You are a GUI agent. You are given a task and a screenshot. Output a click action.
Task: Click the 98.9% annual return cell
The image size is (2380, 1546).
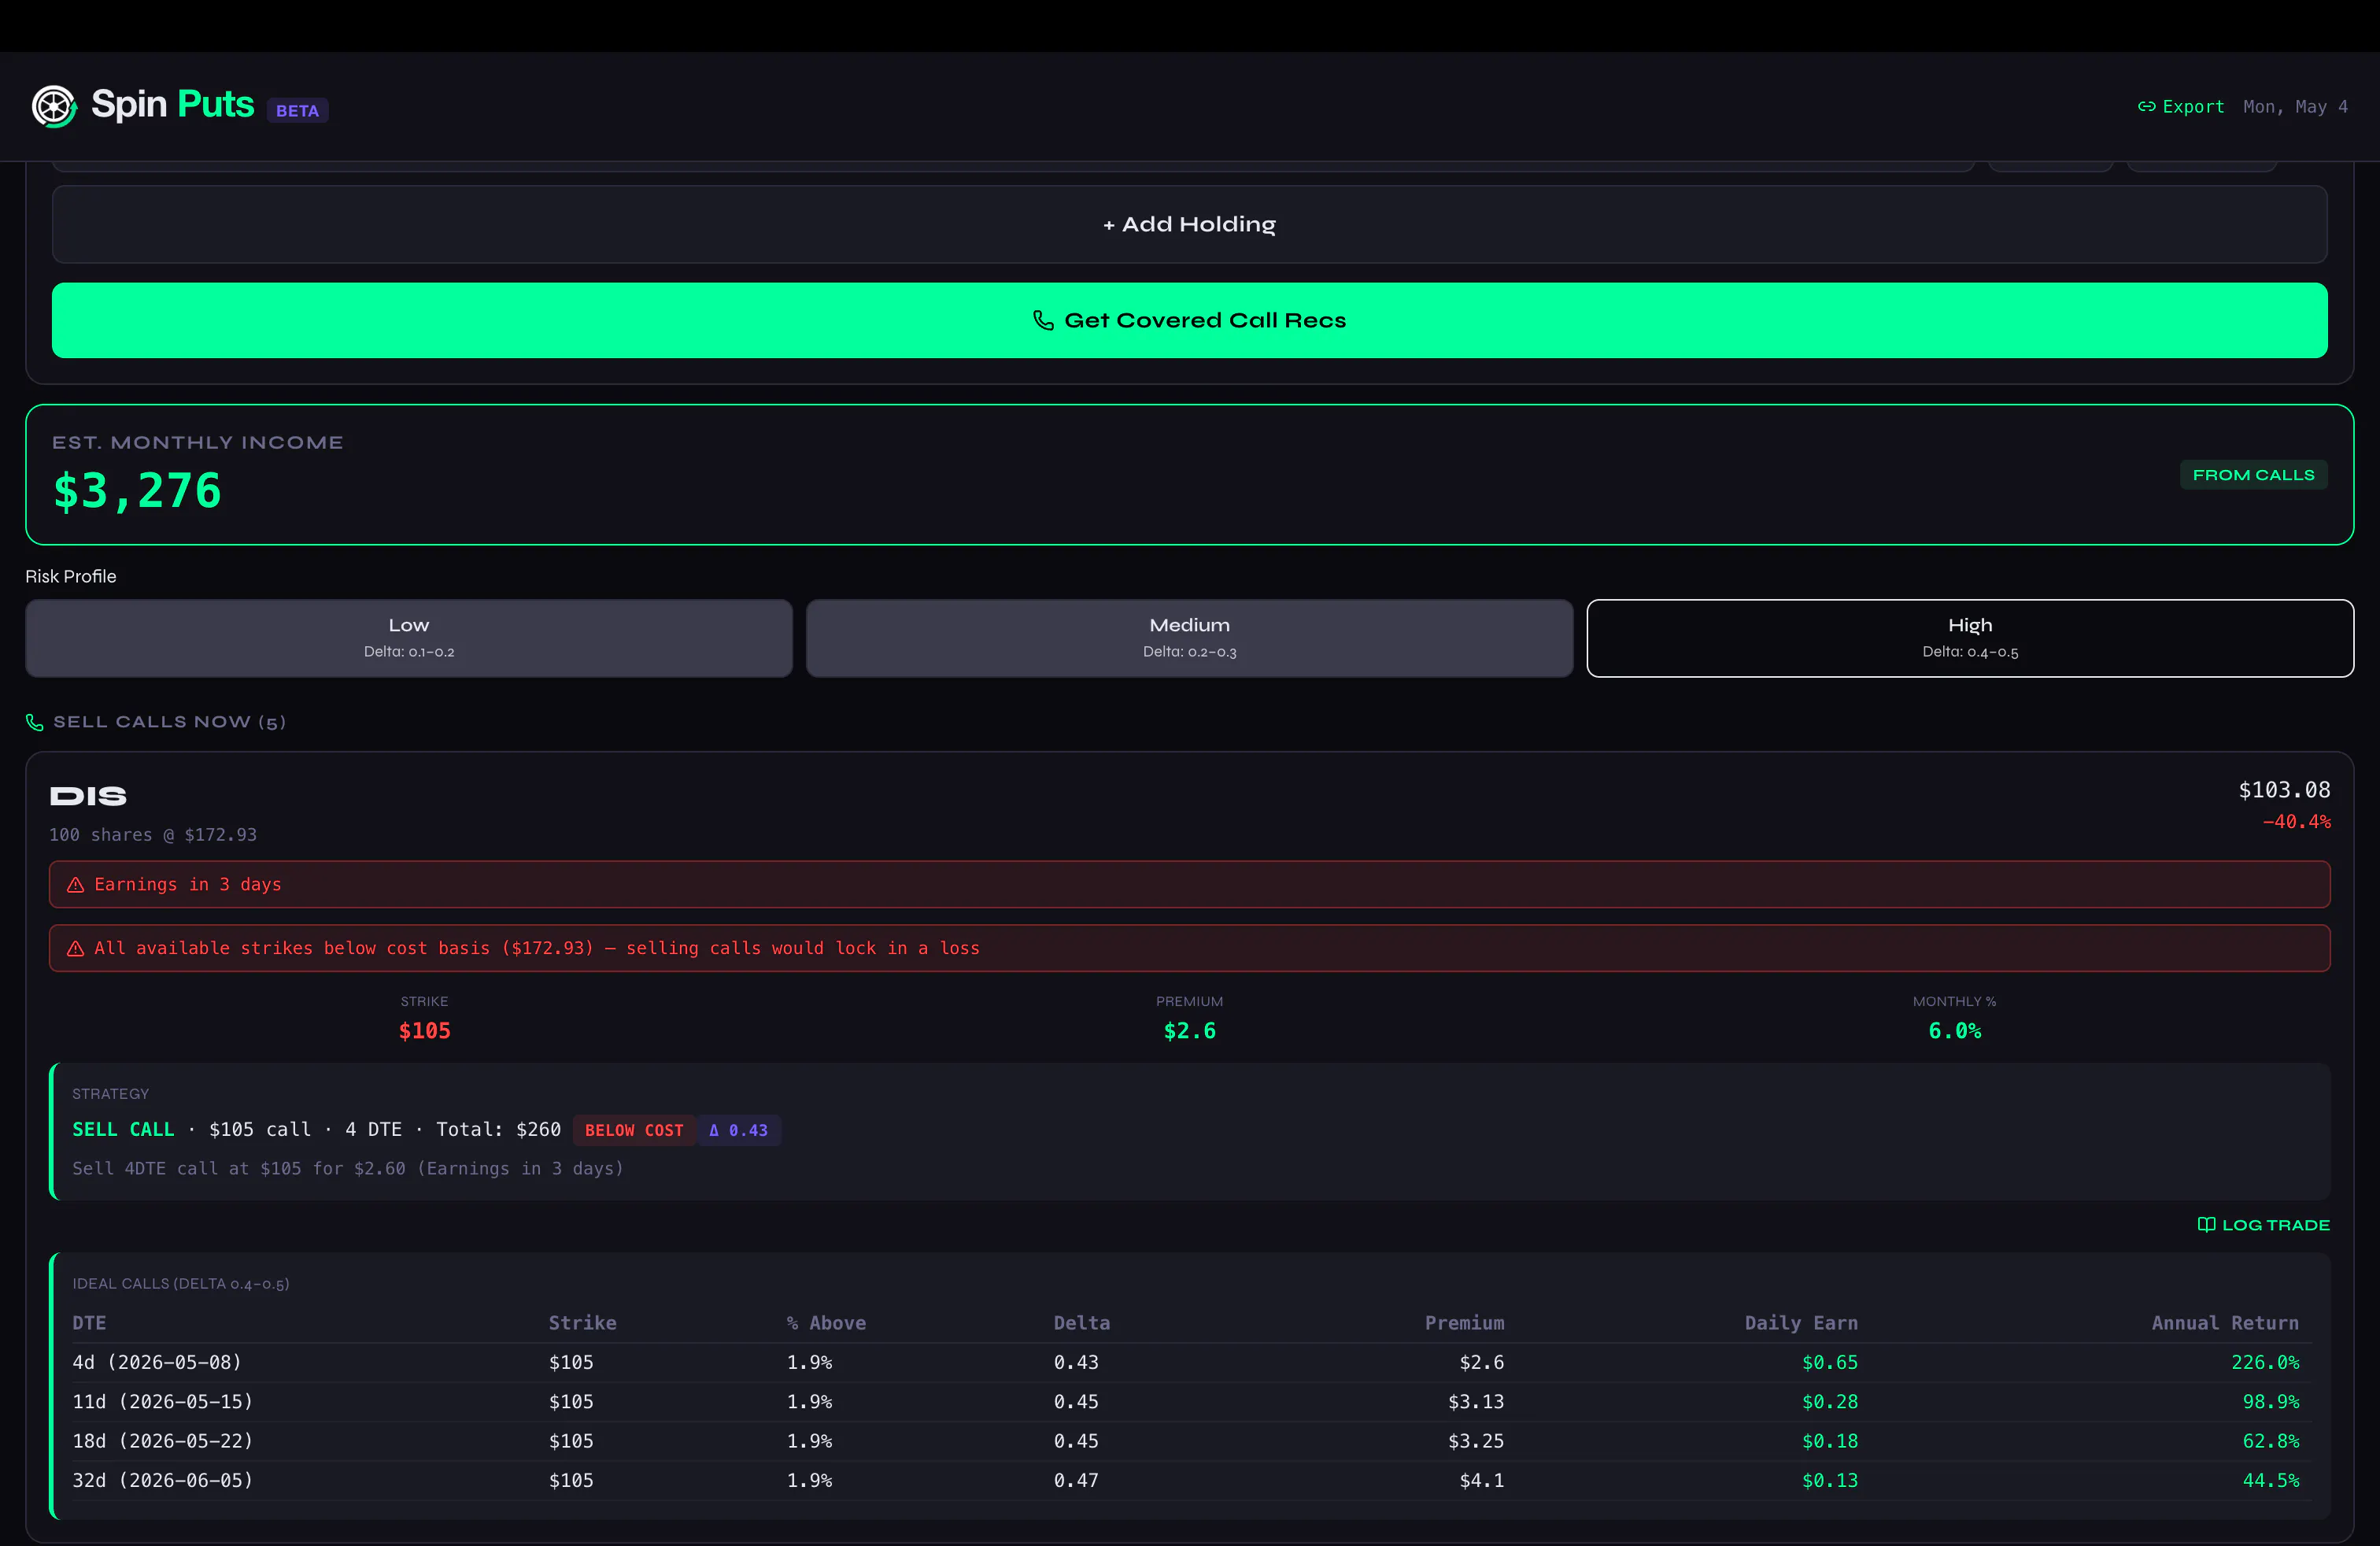tap(2271, 1402)
